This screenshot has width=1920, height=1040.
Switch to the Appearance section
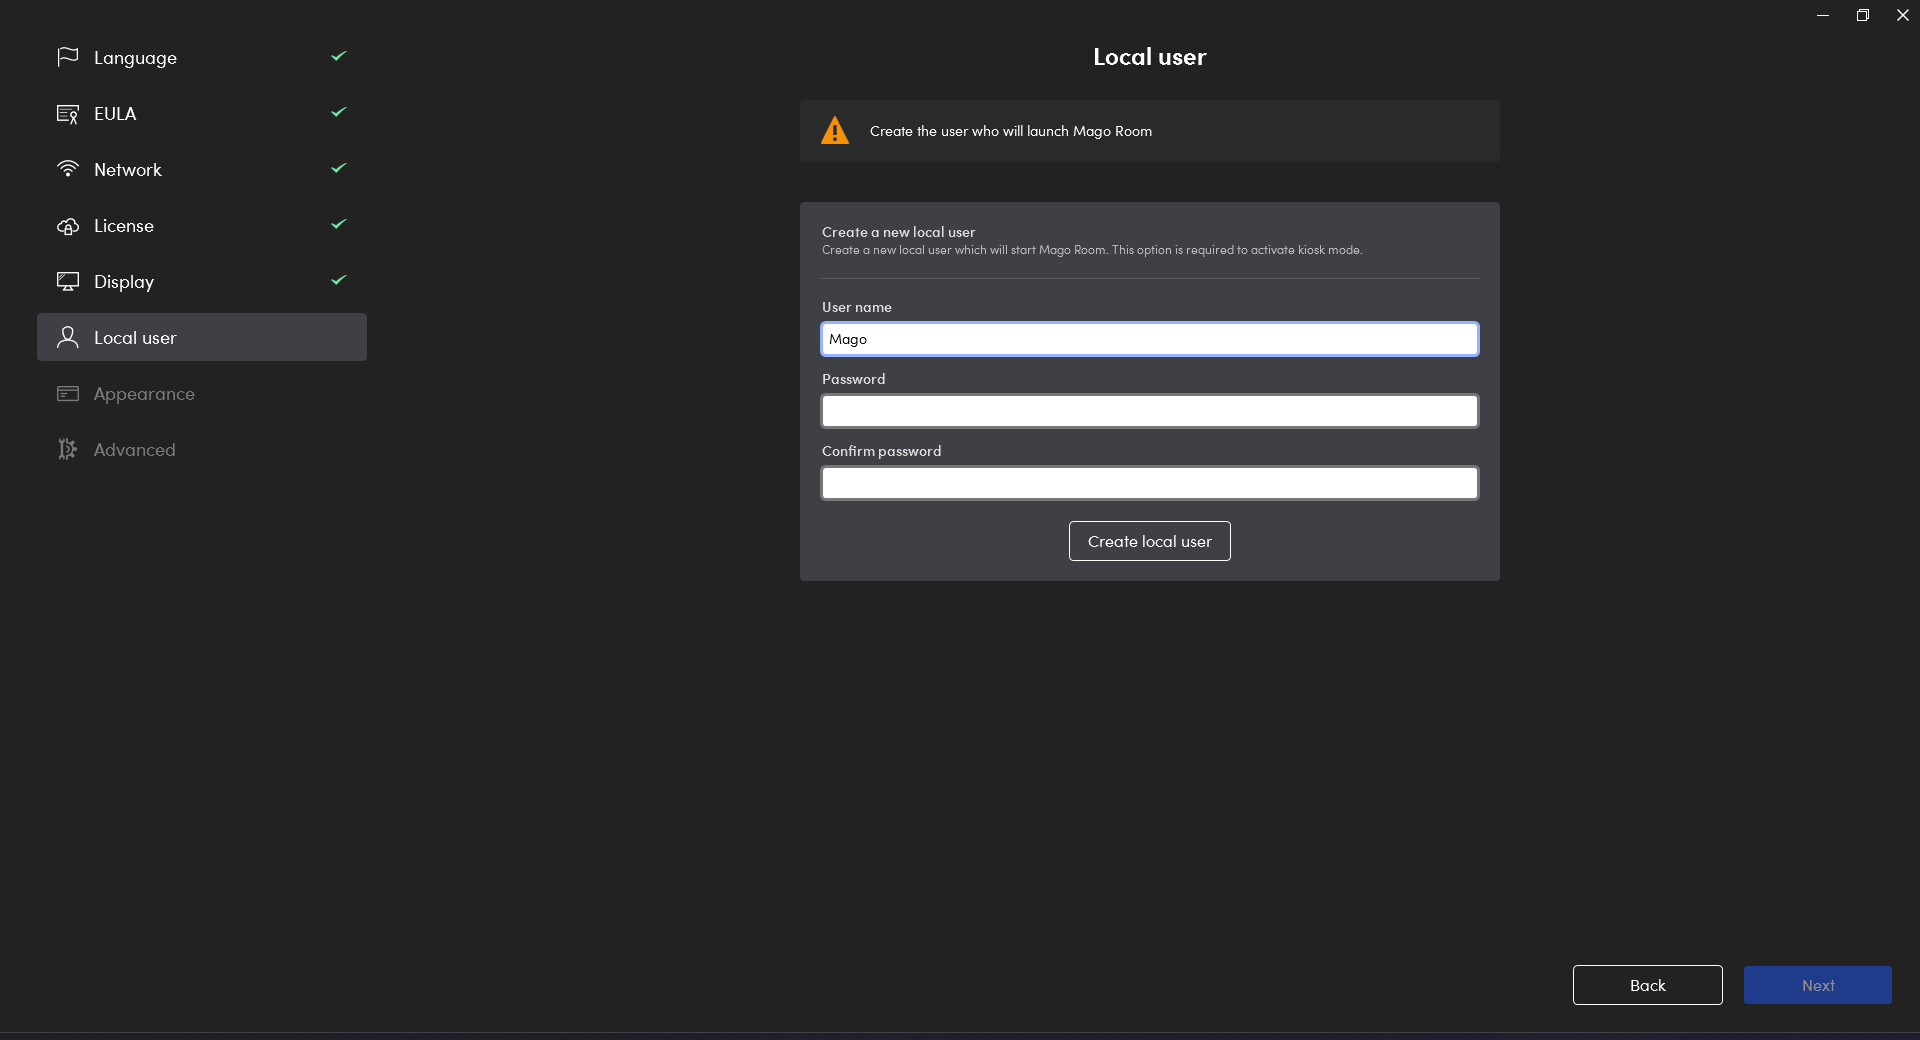tap(144, 393)
